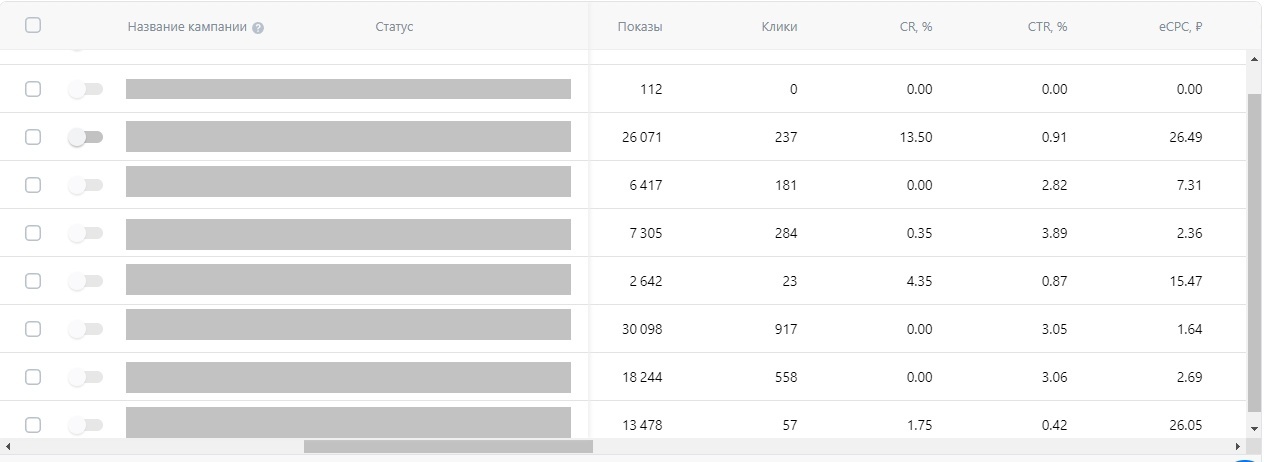Select the checkbox of the 112 impressions row
The width and height of the screenshot is (1264, 462).
(x=33, y=89)
